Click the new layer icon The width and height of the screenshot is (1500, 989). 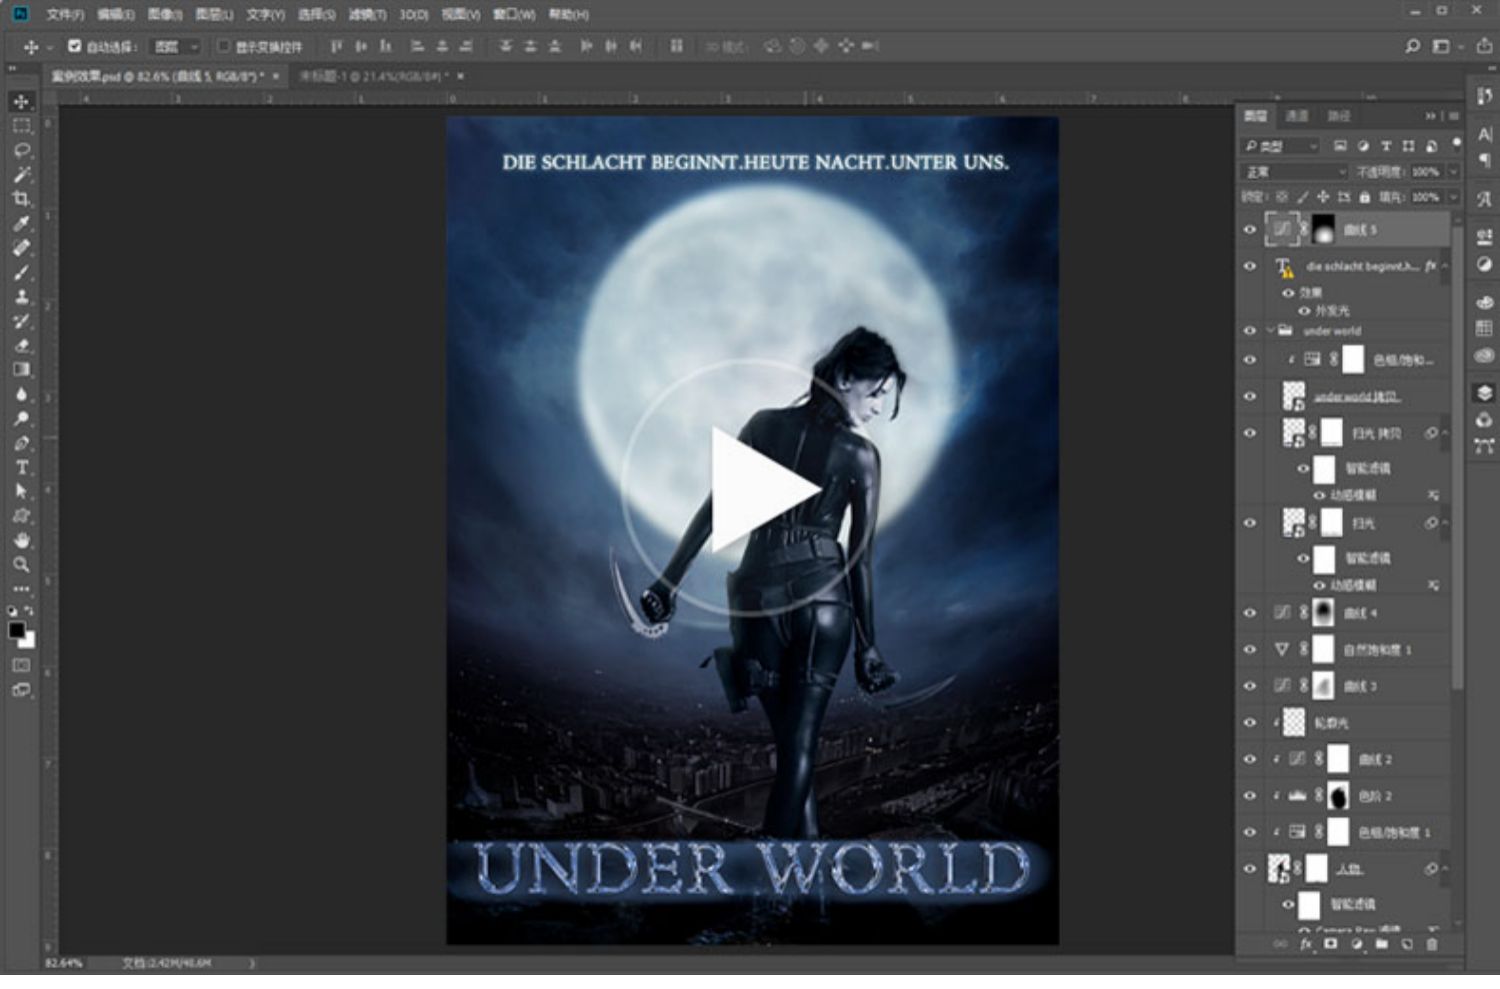[x=1407, y=944]
